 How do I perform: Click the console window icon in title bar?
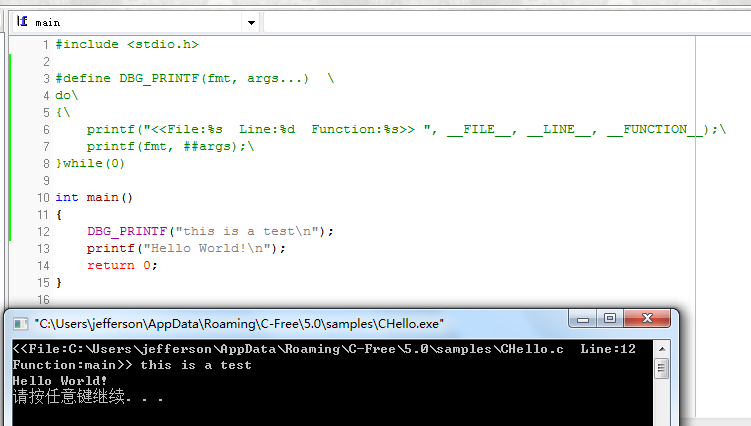coord(20,324)
